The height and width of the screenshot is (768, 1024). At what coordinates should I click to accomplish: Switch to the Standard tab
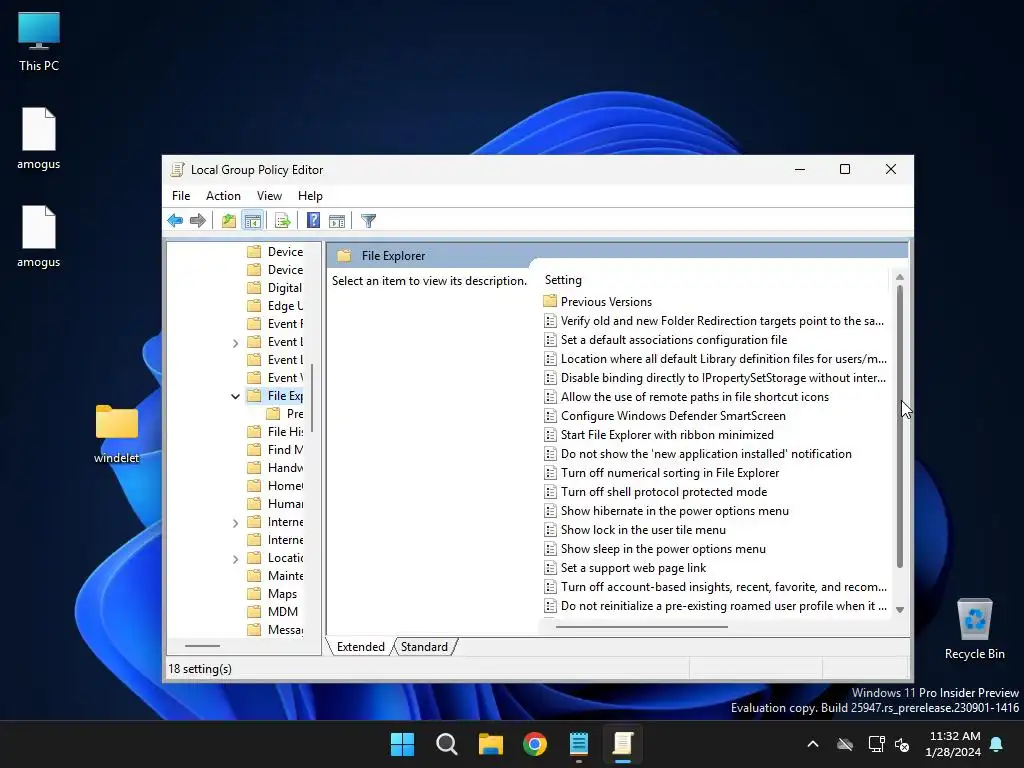[424, 647]
